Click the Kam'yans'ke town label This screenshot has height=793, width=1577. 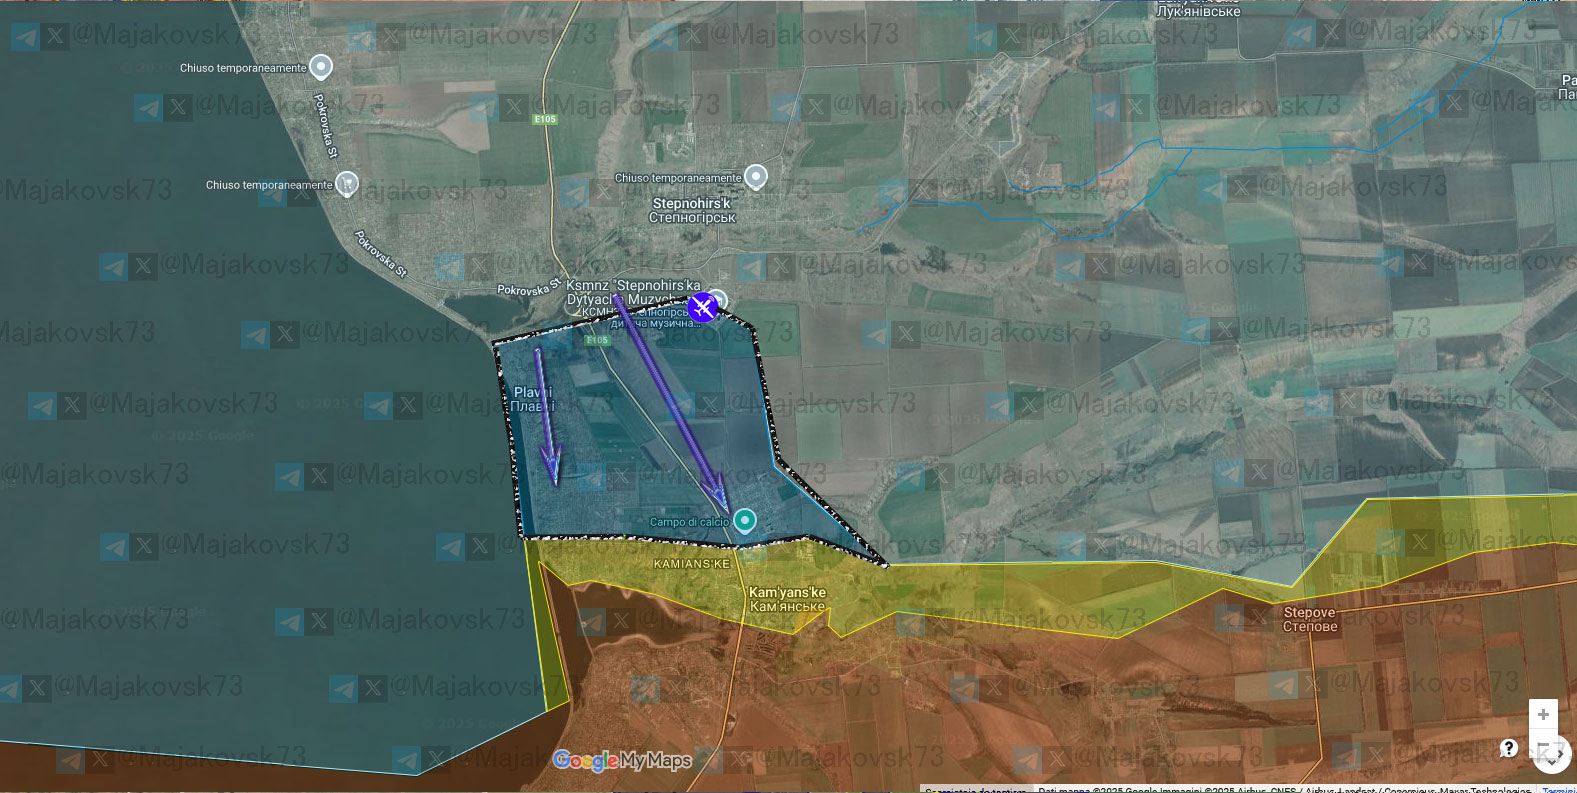[x=788, y=599]
